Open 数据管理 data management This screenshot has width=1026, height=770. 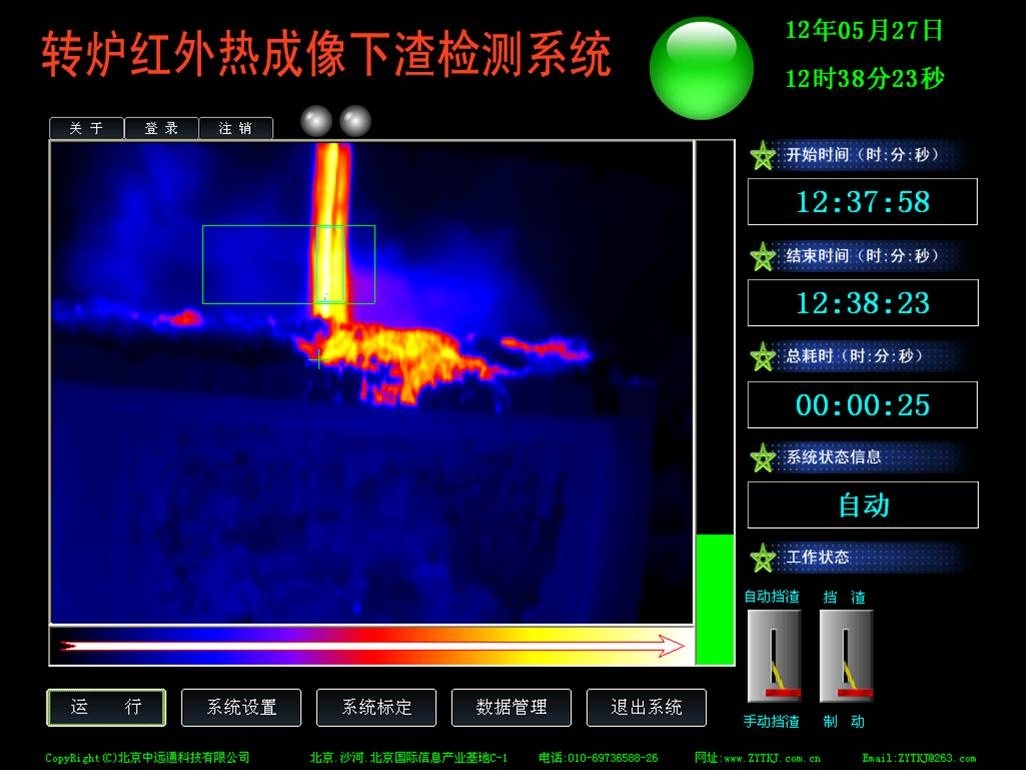point(510,707)
